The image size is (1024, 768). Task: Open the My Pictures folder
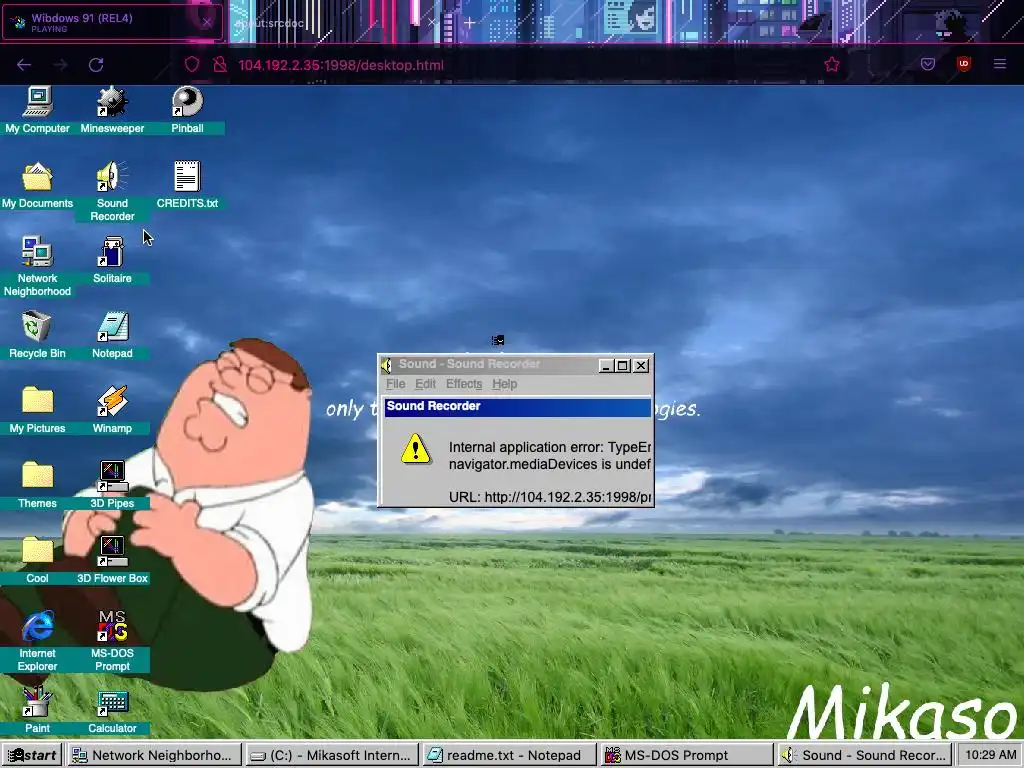click(x=37, y=410)
